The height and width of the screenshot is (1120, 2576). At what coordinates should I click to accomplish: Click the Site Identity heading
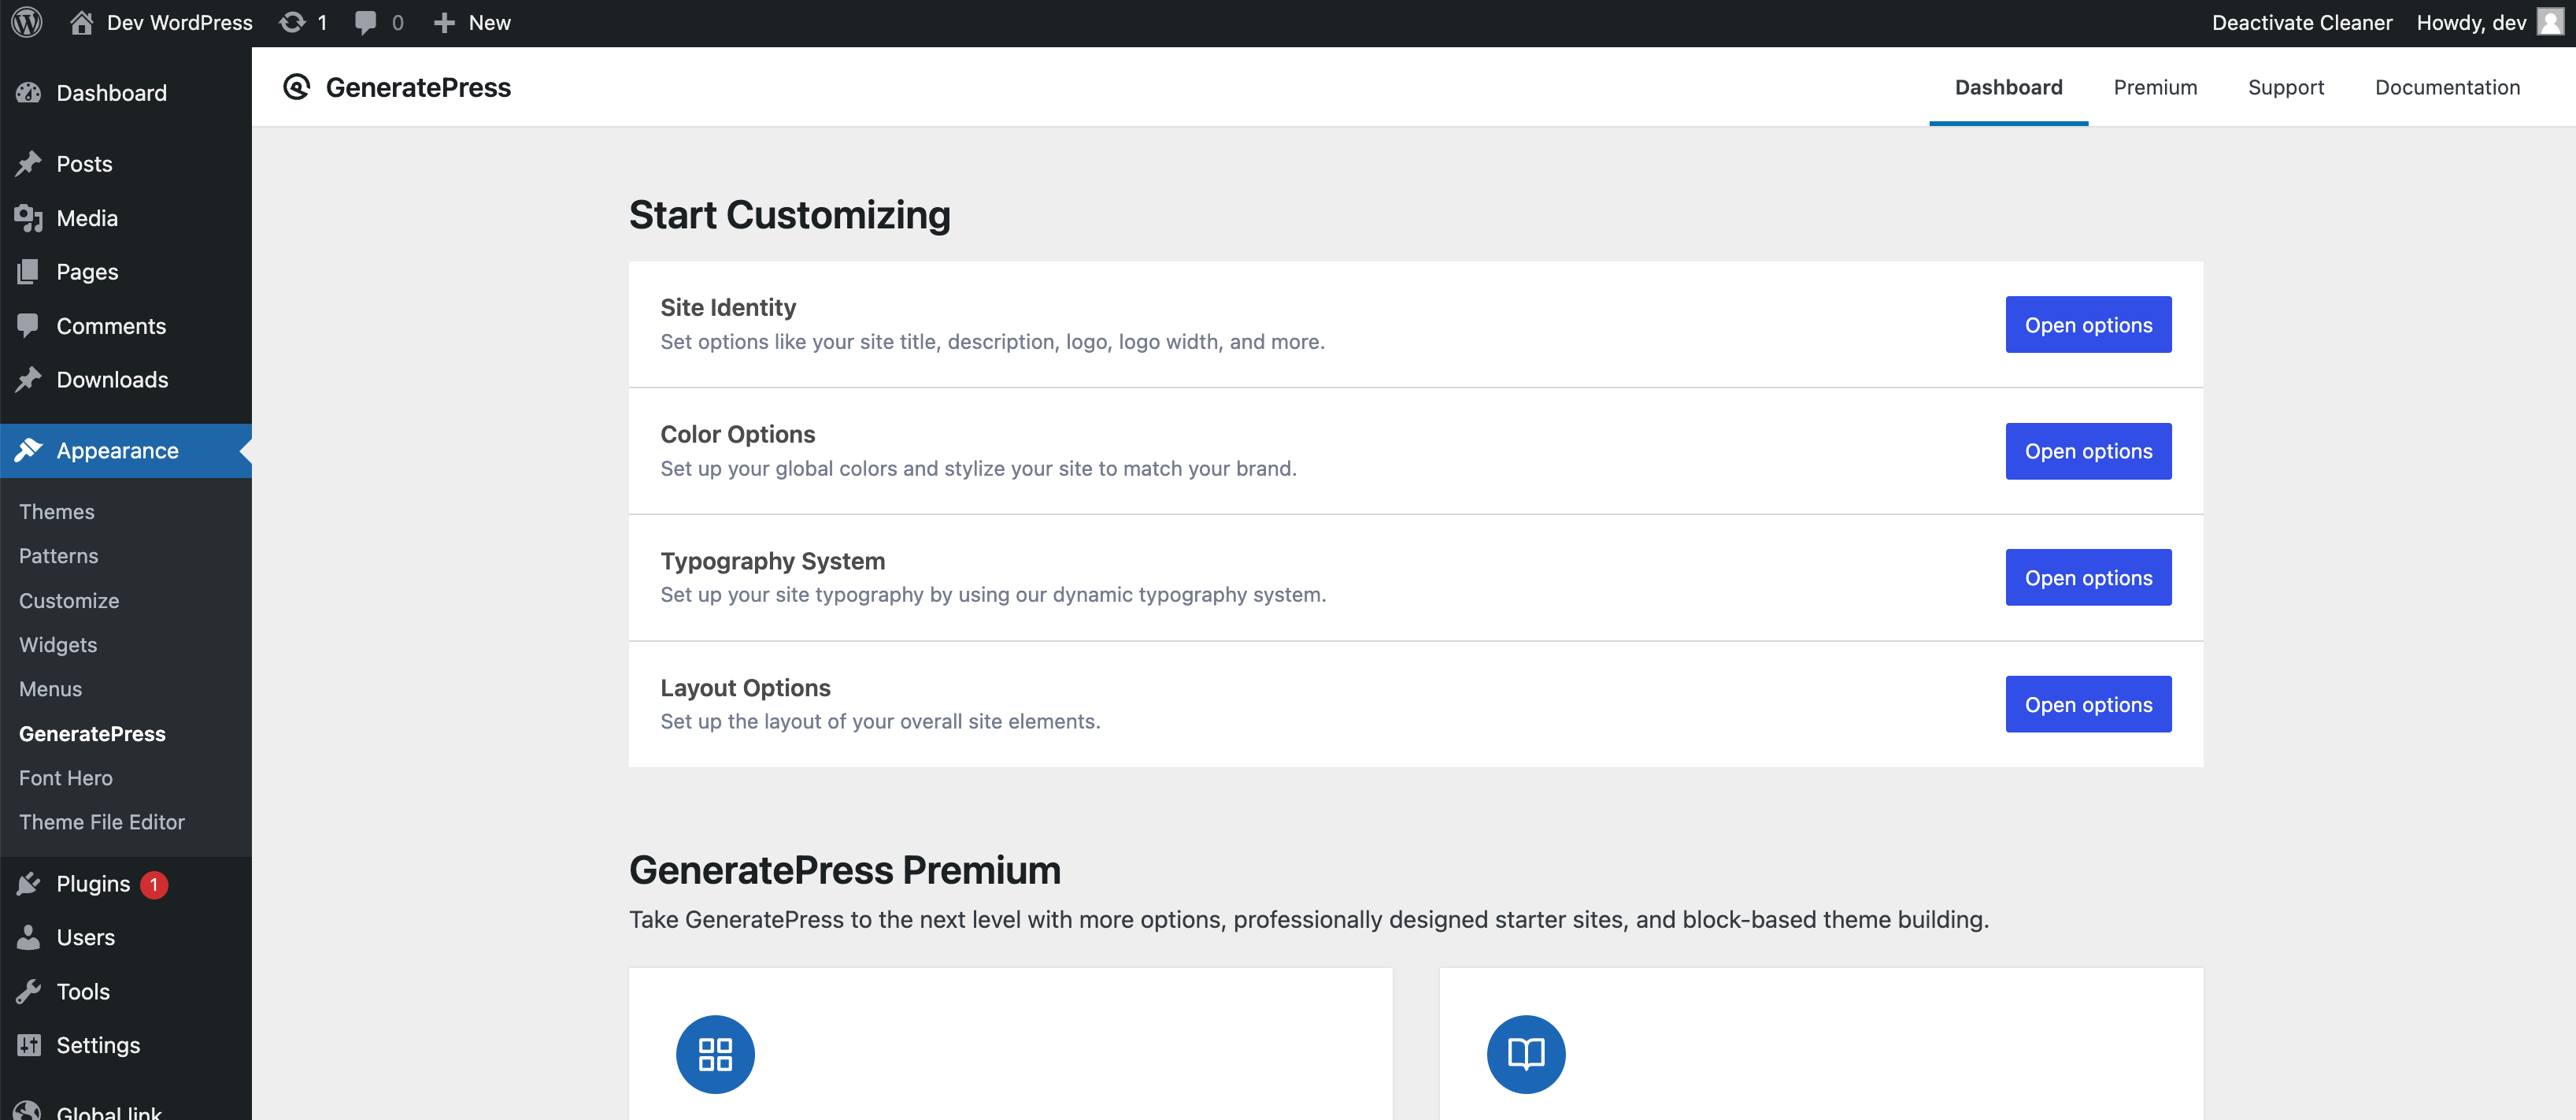(x=728, y=307)
